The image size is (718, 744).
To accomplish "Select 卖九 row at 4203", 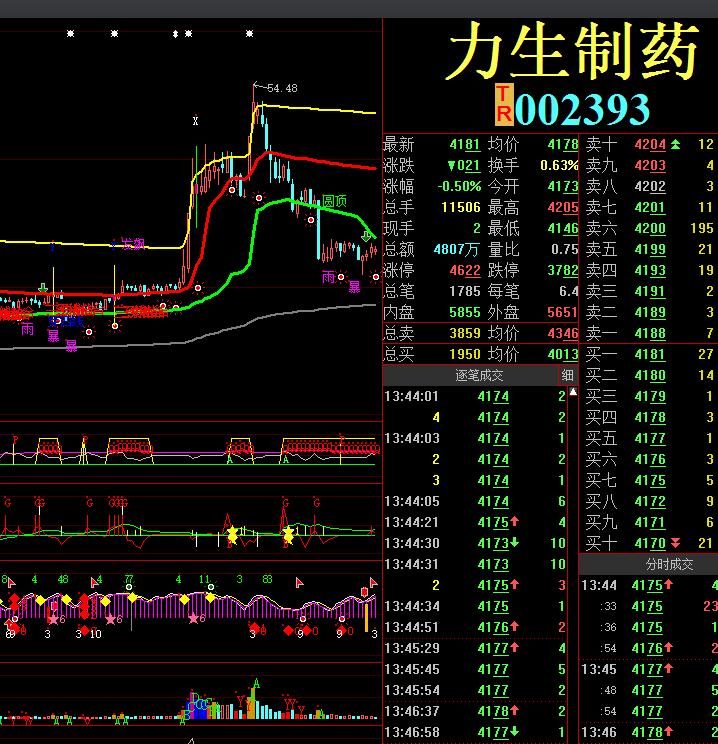I will point(649,166).
